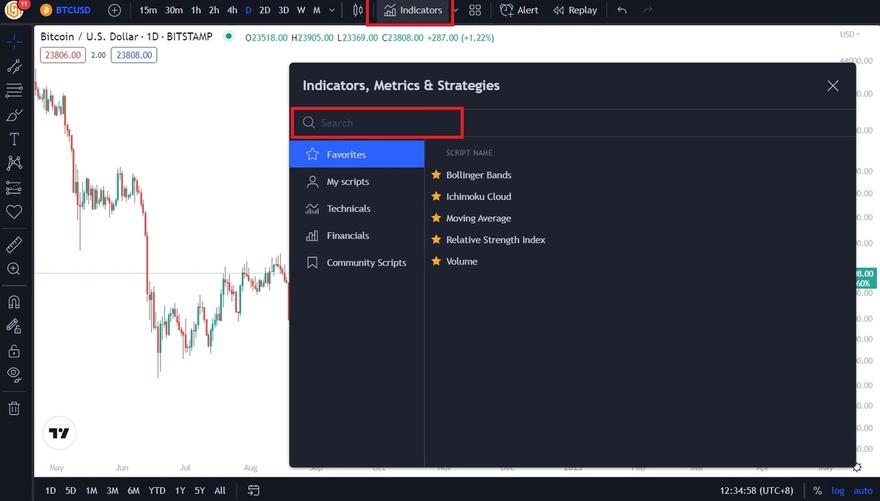The height and width of the screenshot is (501, 880).
Task: Select the 4h timeframe
Action: pos(232,10)
